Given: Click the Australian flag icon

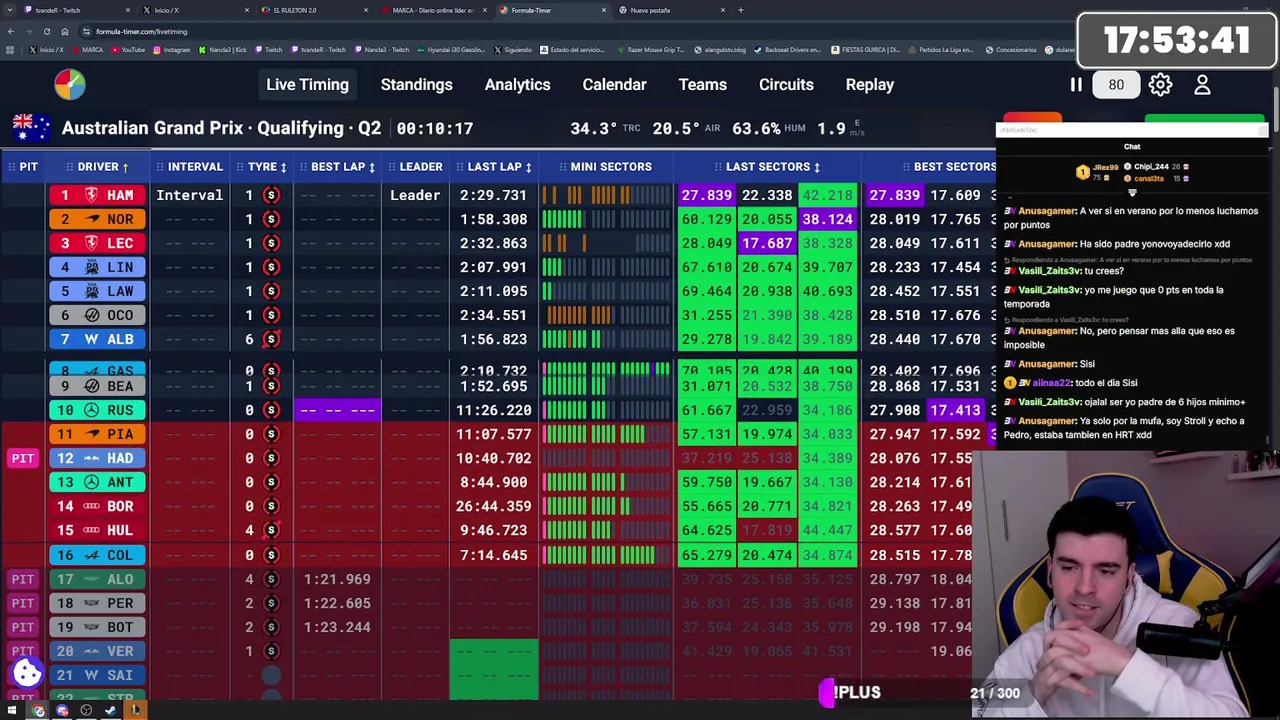Looking at the screenshot, I should coord(31,128).
